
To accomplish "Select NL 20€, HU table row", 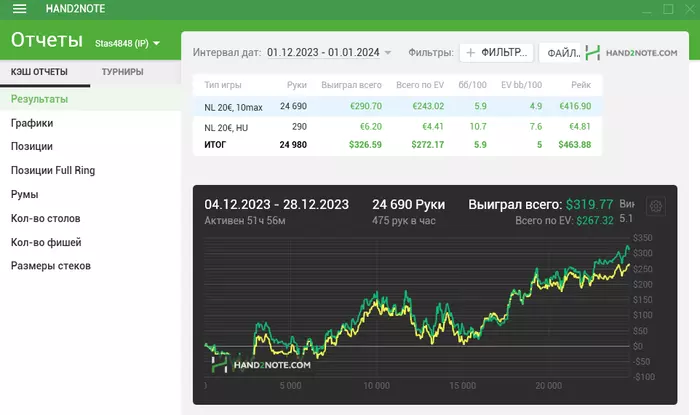I will coord(397,127).
